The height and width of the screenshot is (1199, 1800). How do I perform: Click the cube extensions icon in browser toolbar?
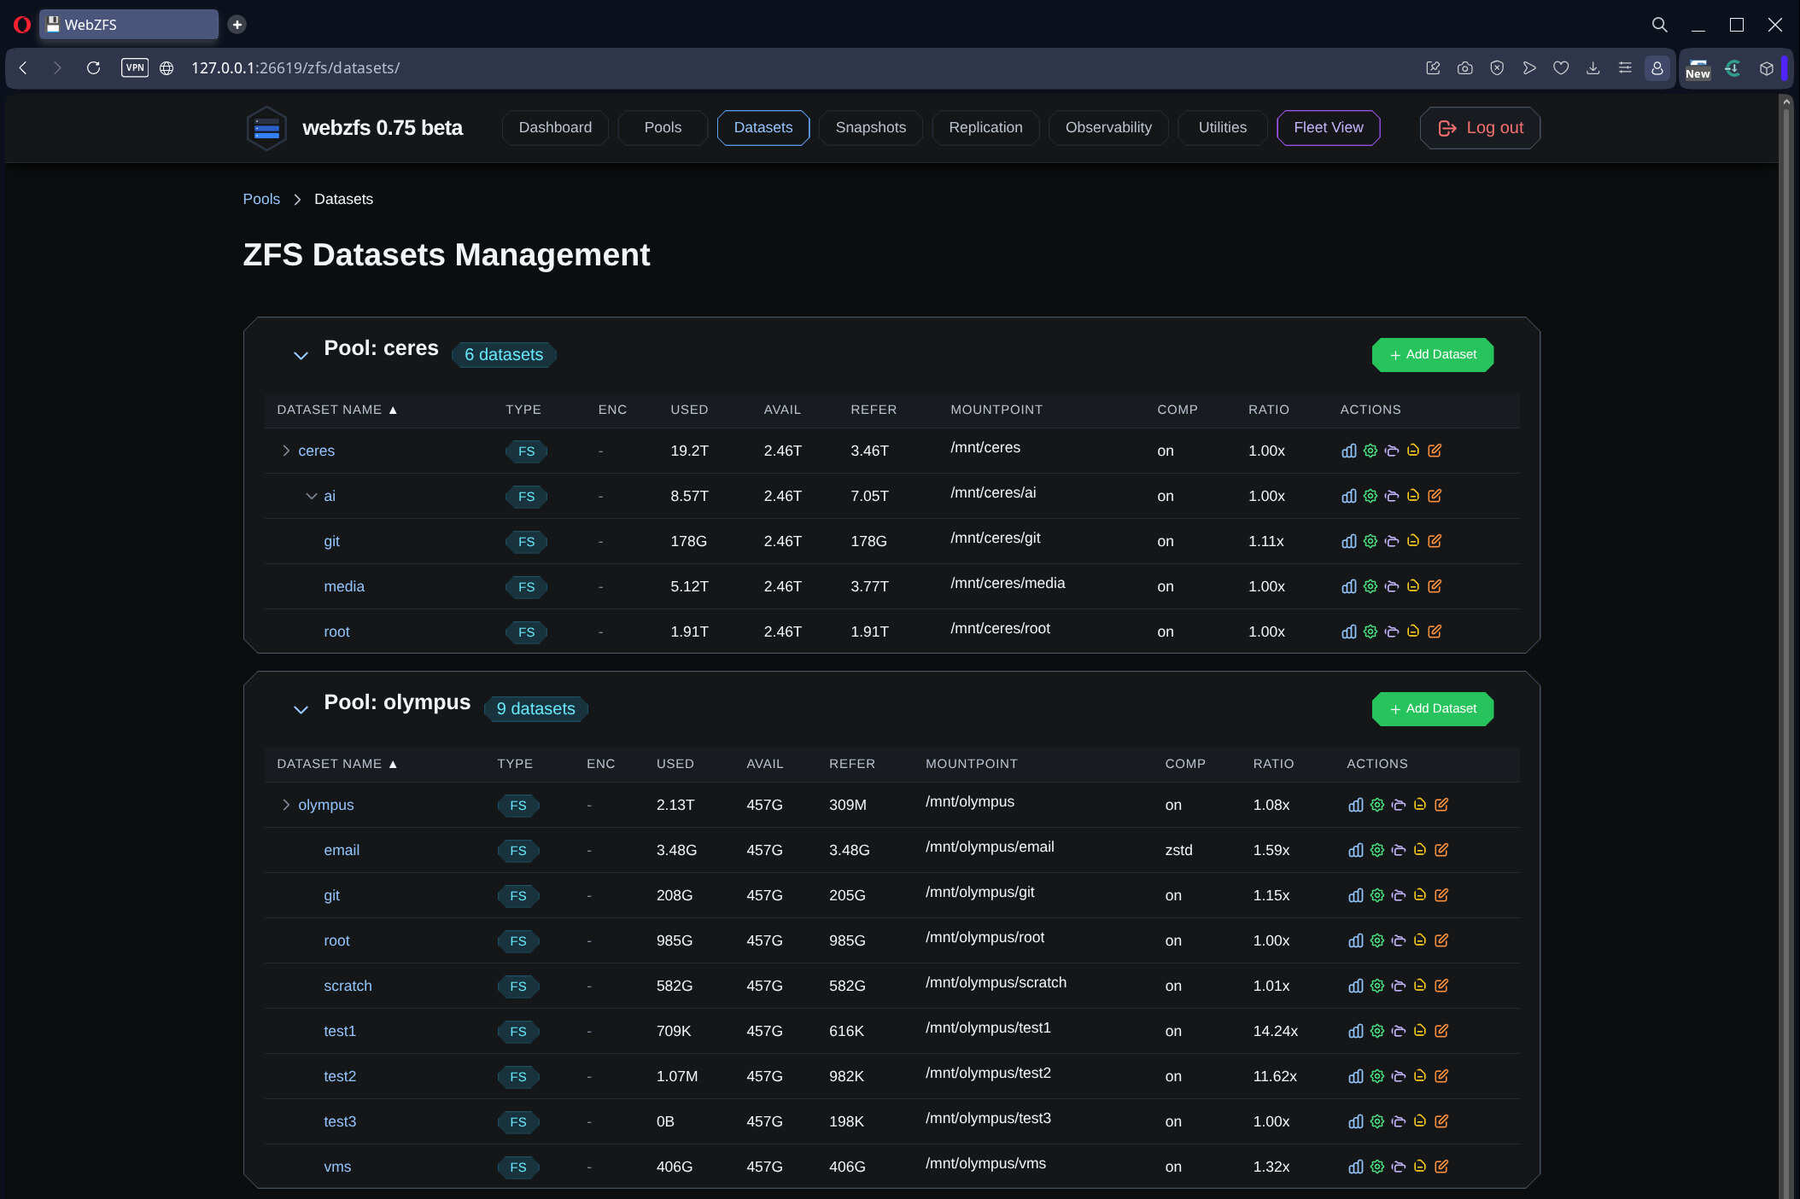(1766, 68)
